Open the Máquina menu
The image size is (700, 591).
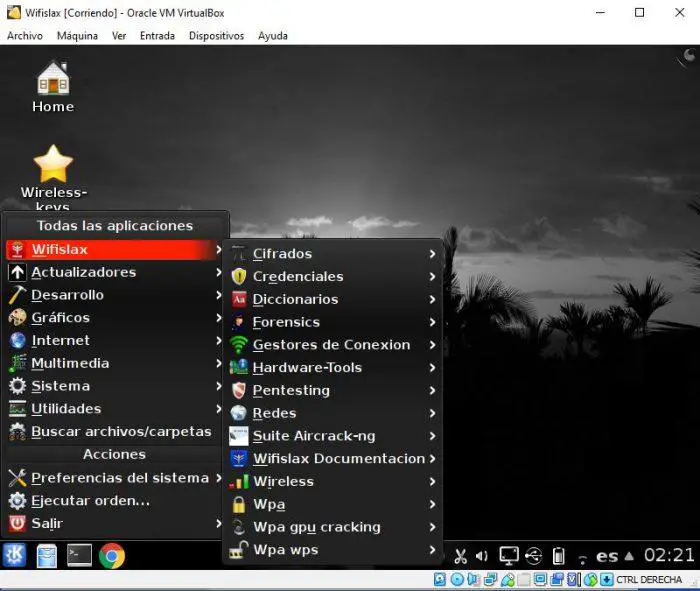(77, 36)
